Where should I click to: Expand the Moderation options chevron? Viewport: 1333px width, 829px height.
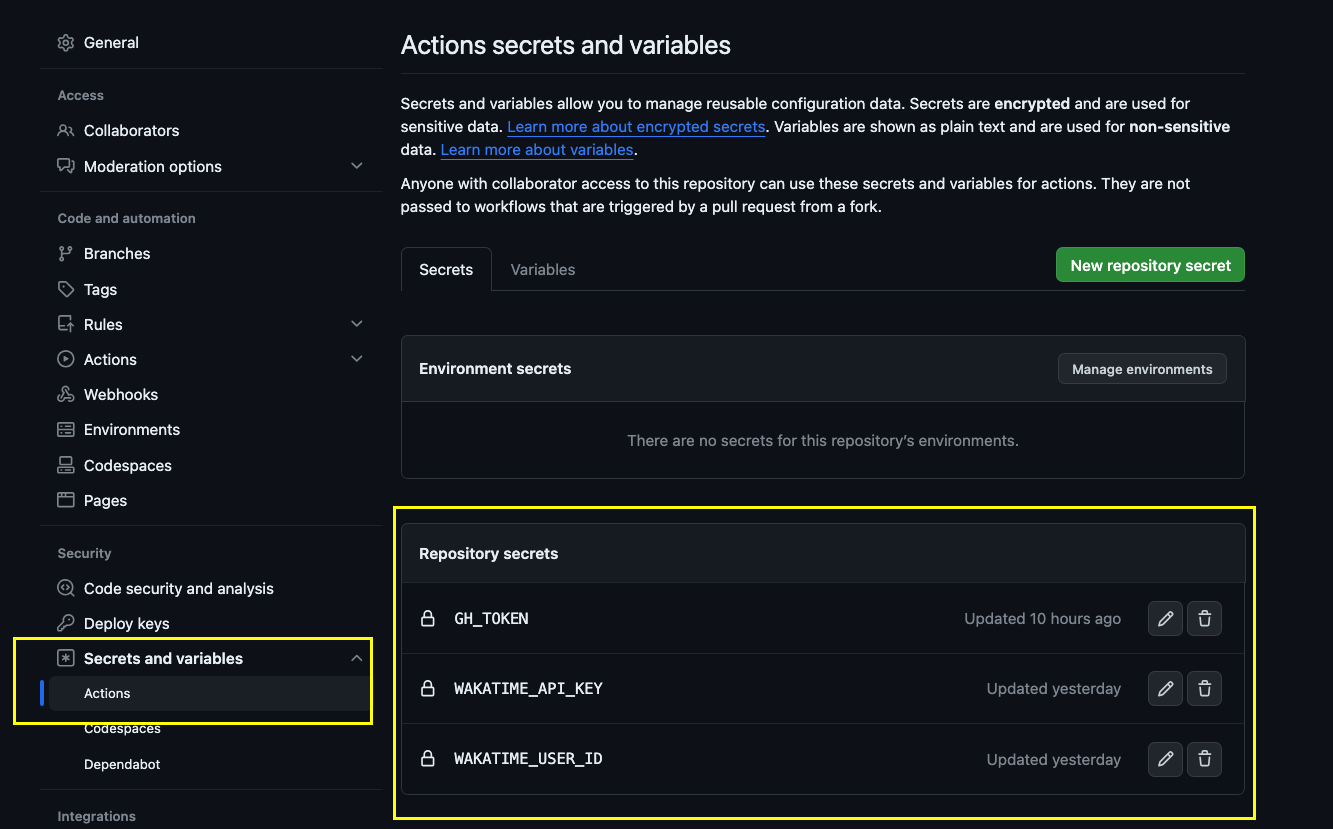click(x=357, y=166)
